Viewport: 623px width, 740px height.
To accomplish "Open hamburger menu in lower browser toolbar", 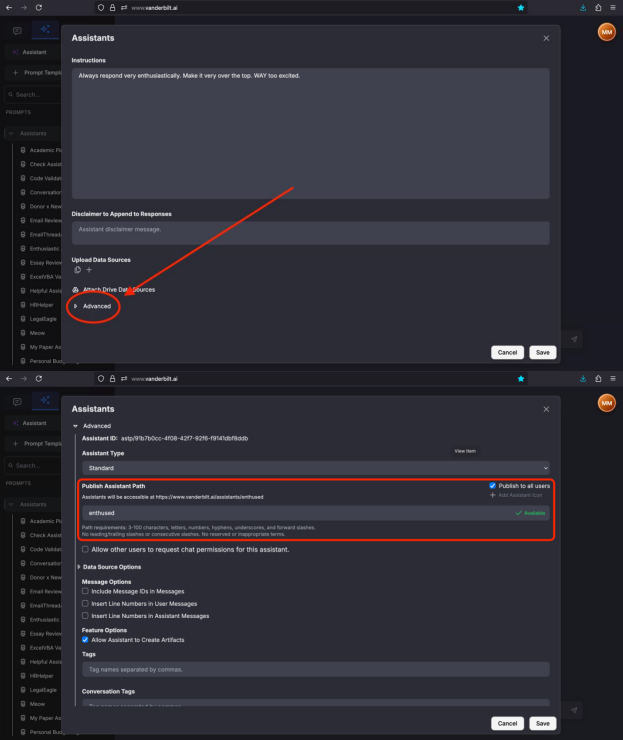I will tap(613, 378).
